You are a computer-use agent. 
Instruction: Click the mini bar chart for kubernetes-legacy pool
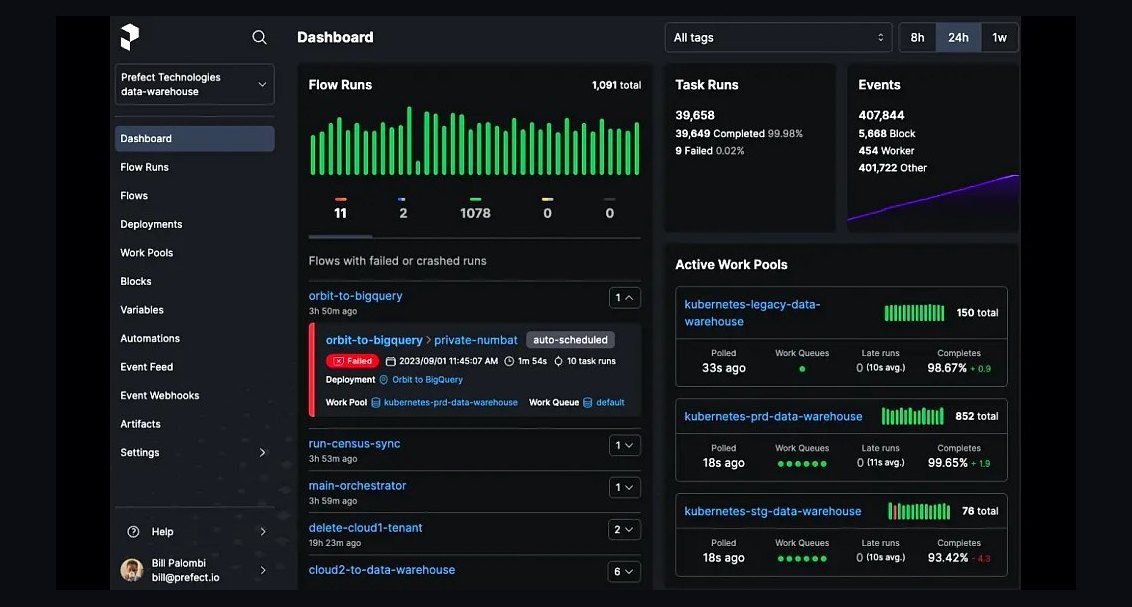tap(914, 313)
